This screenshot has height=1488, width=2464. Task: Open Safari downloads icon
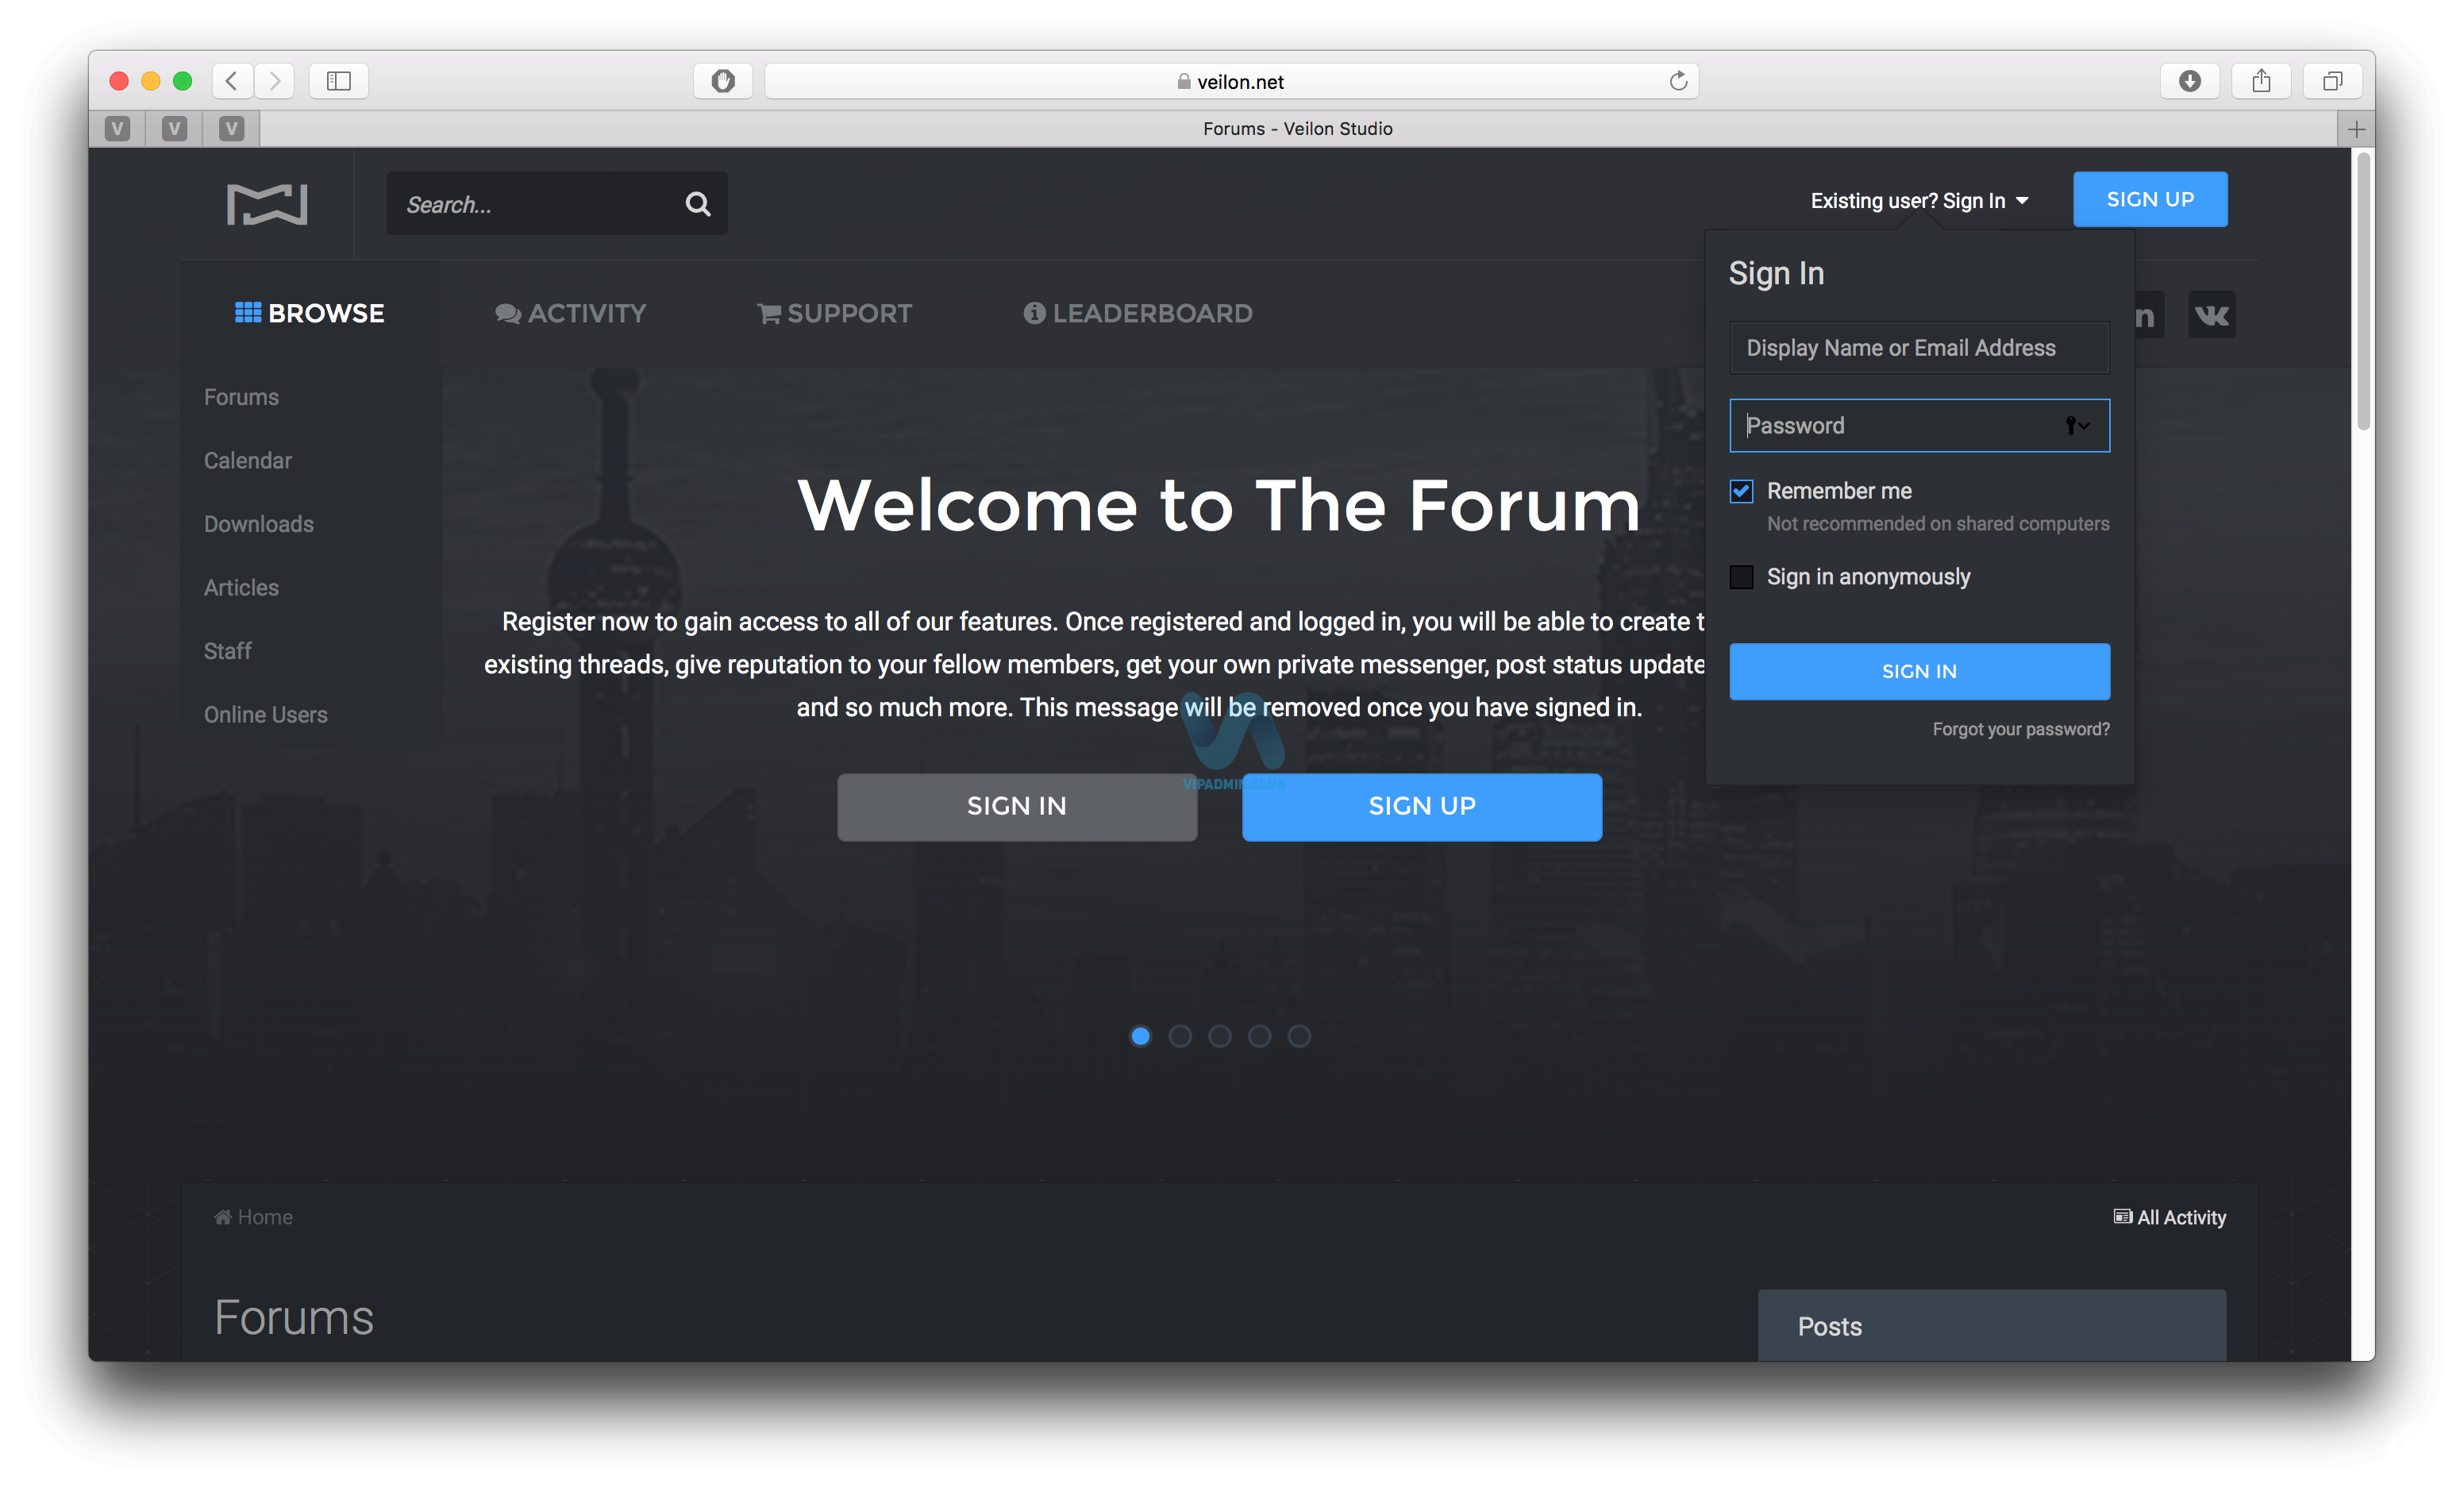(2190, 81)
